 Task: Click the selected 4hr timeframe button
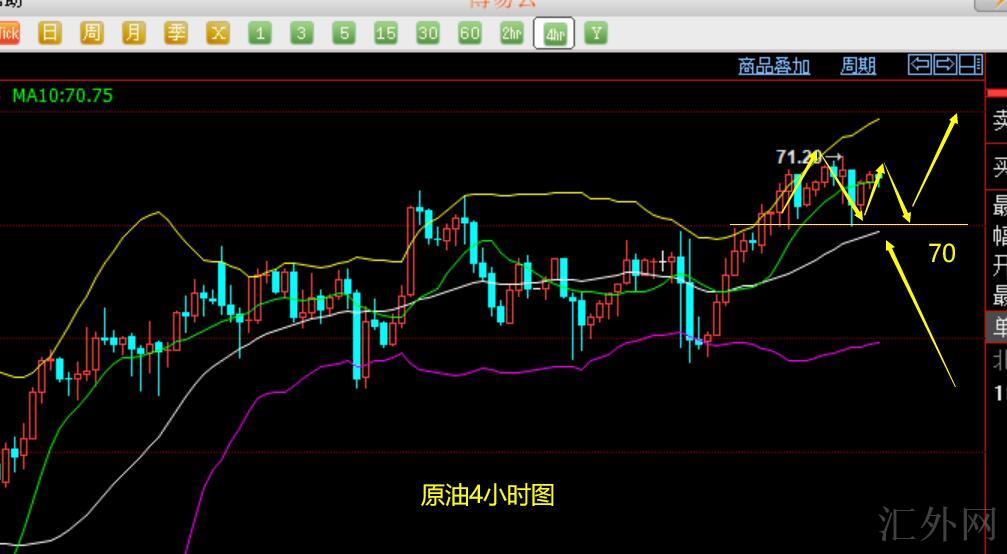coord(553,34)
